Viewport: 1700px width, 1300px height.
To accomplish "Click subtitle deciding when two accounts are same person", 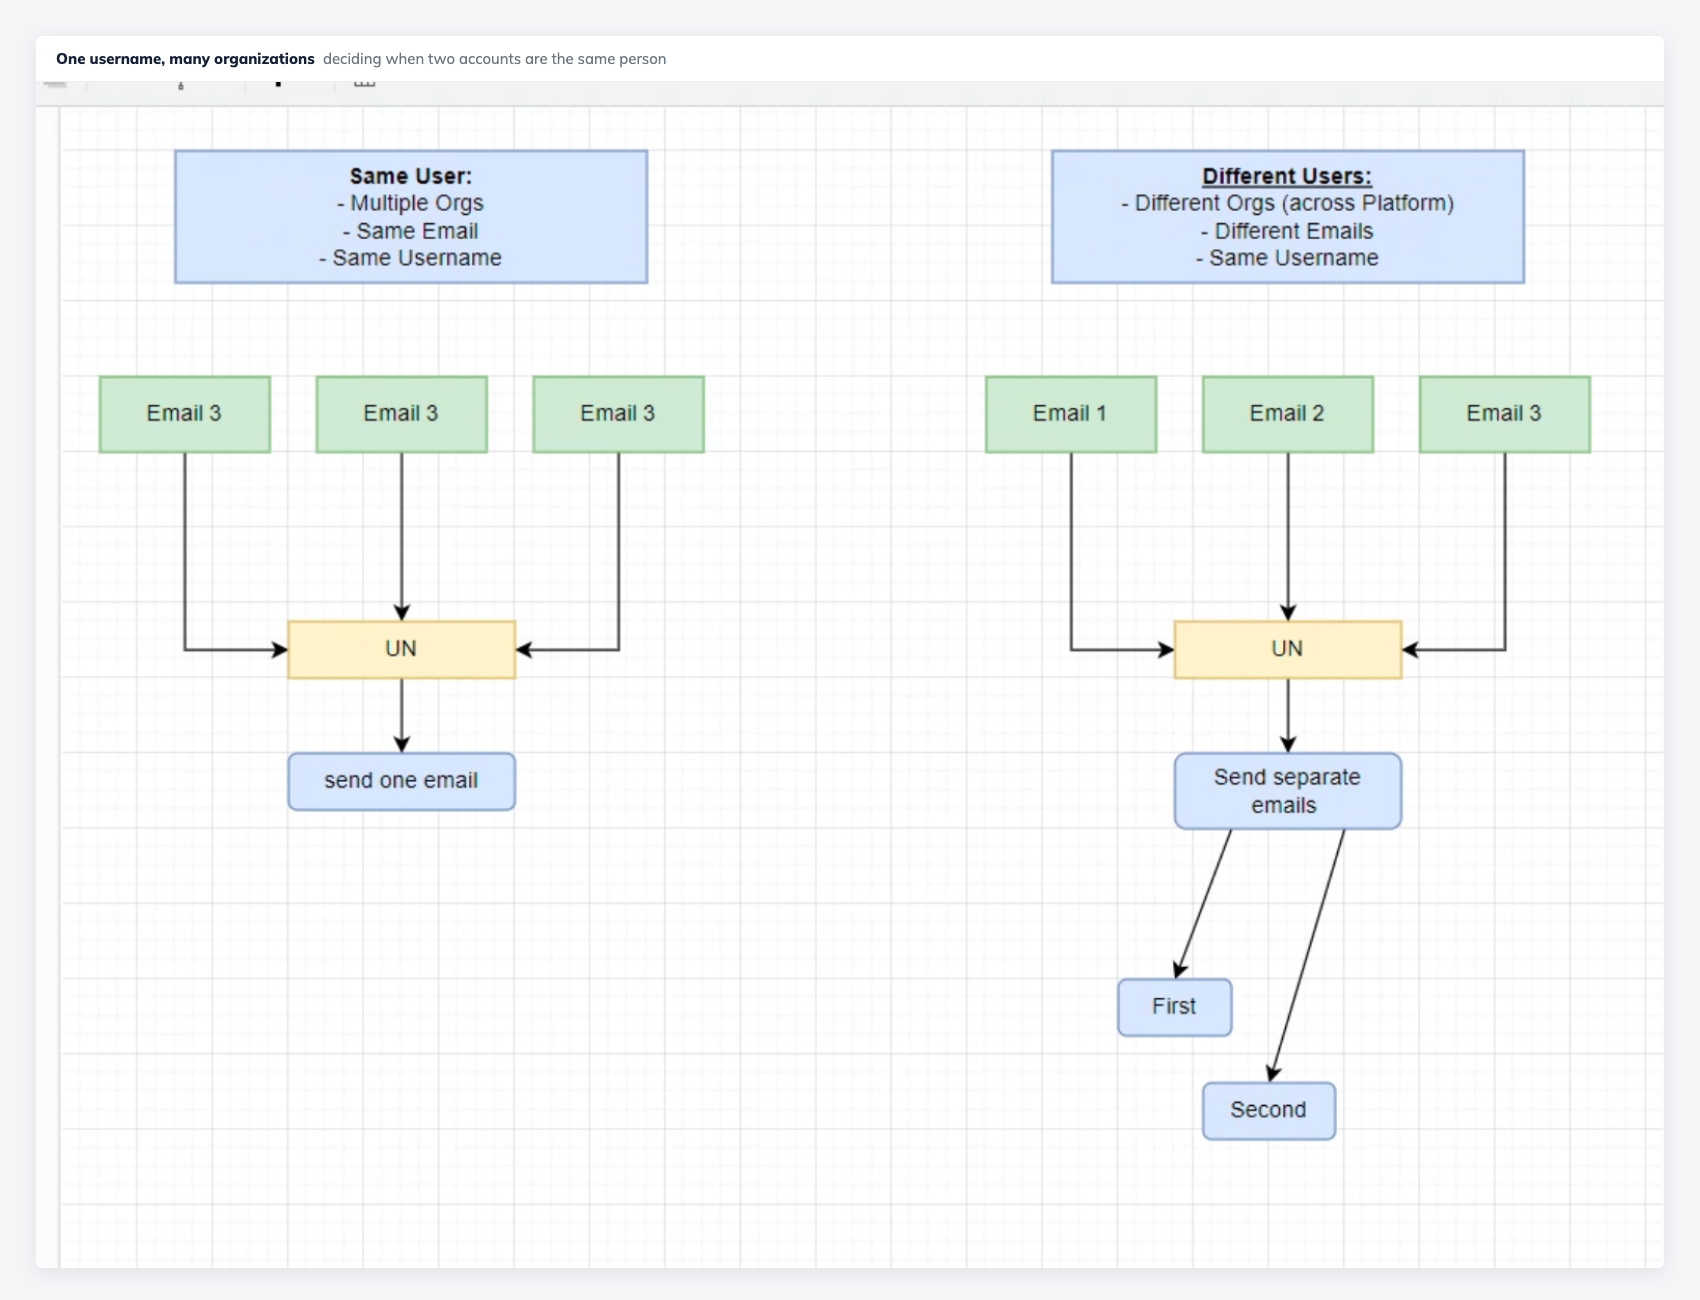I will (x=494, y=59).
